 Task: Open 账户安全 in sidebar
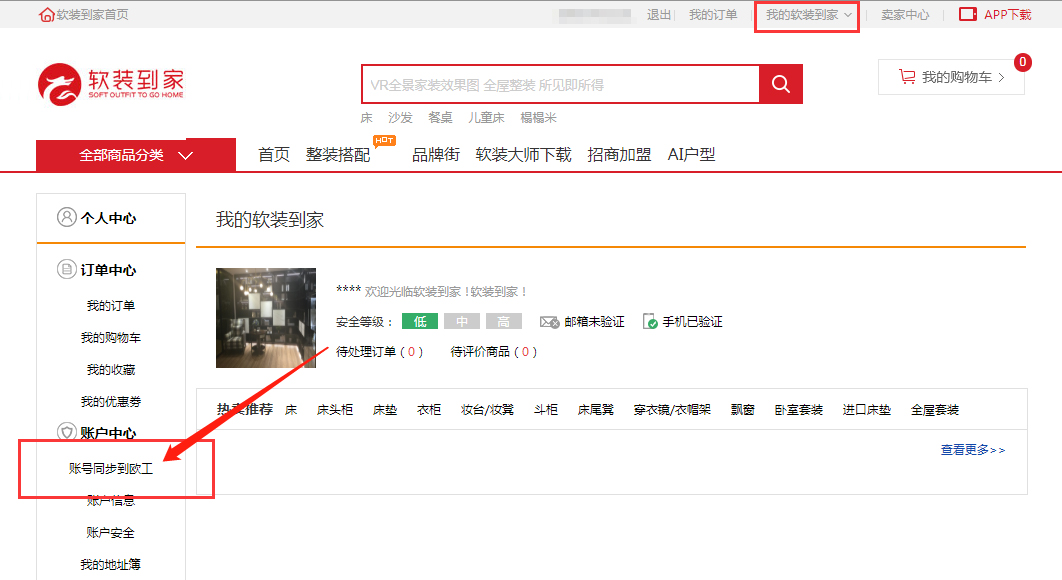tap(110, 533)
